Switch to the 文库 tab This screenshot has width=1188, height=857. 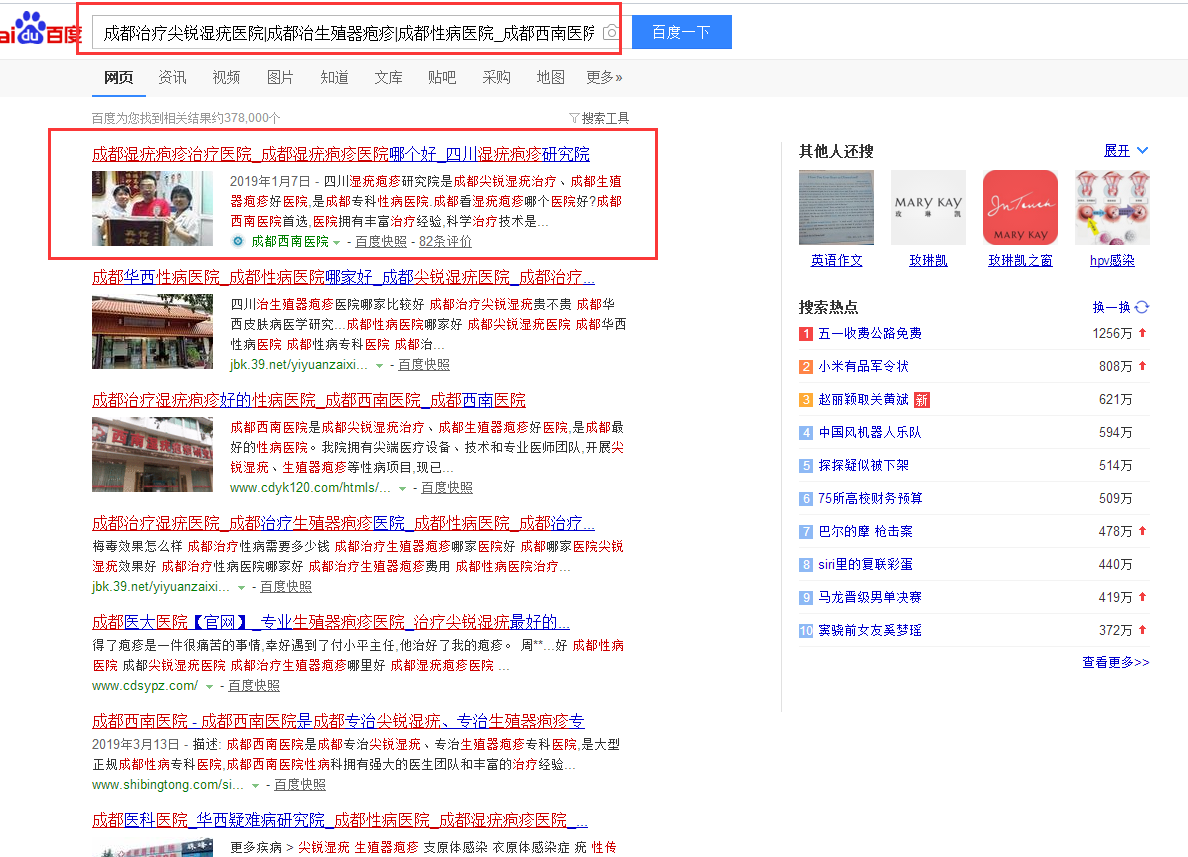pyautogui.click(x=388, y=77)
